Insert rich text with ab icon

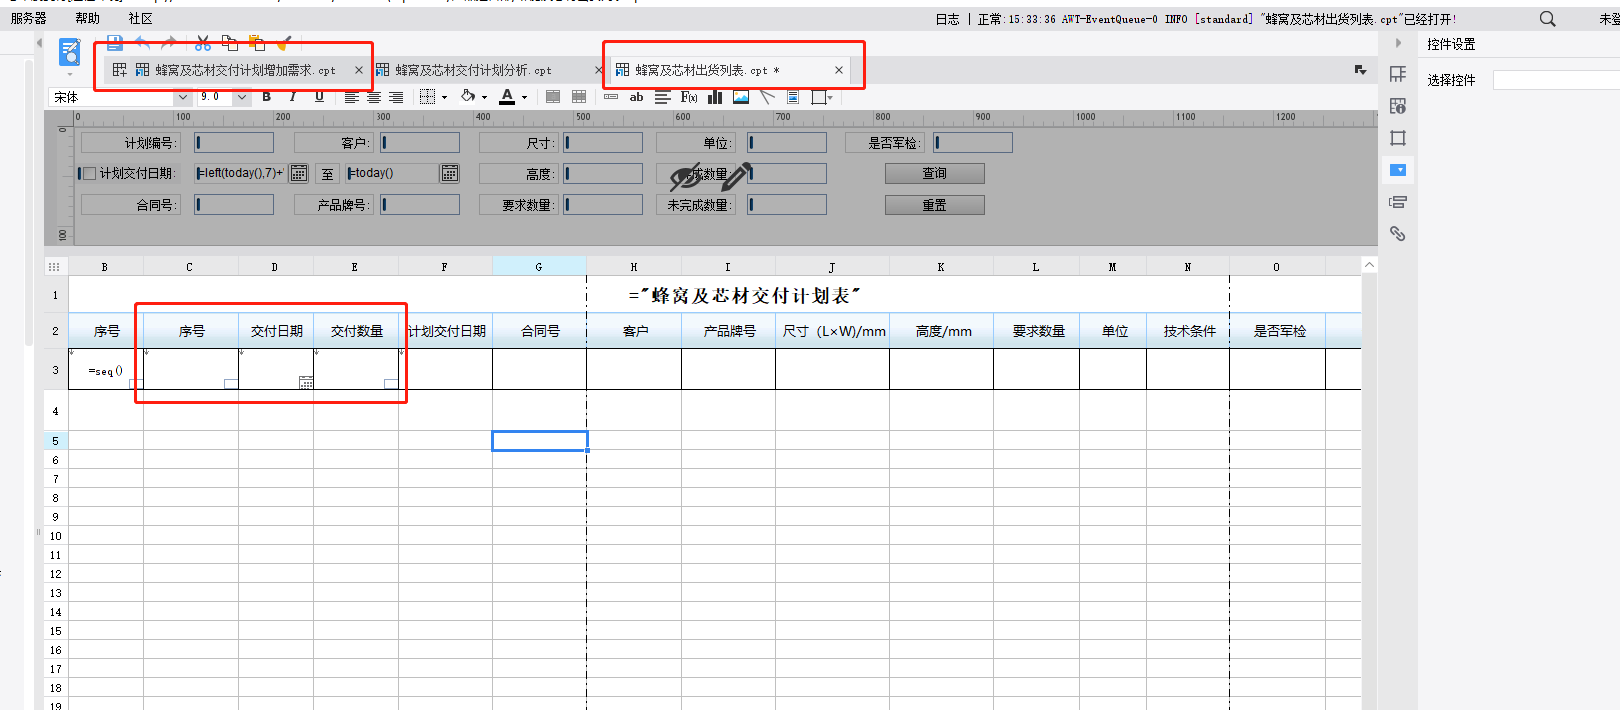[636, 97]
